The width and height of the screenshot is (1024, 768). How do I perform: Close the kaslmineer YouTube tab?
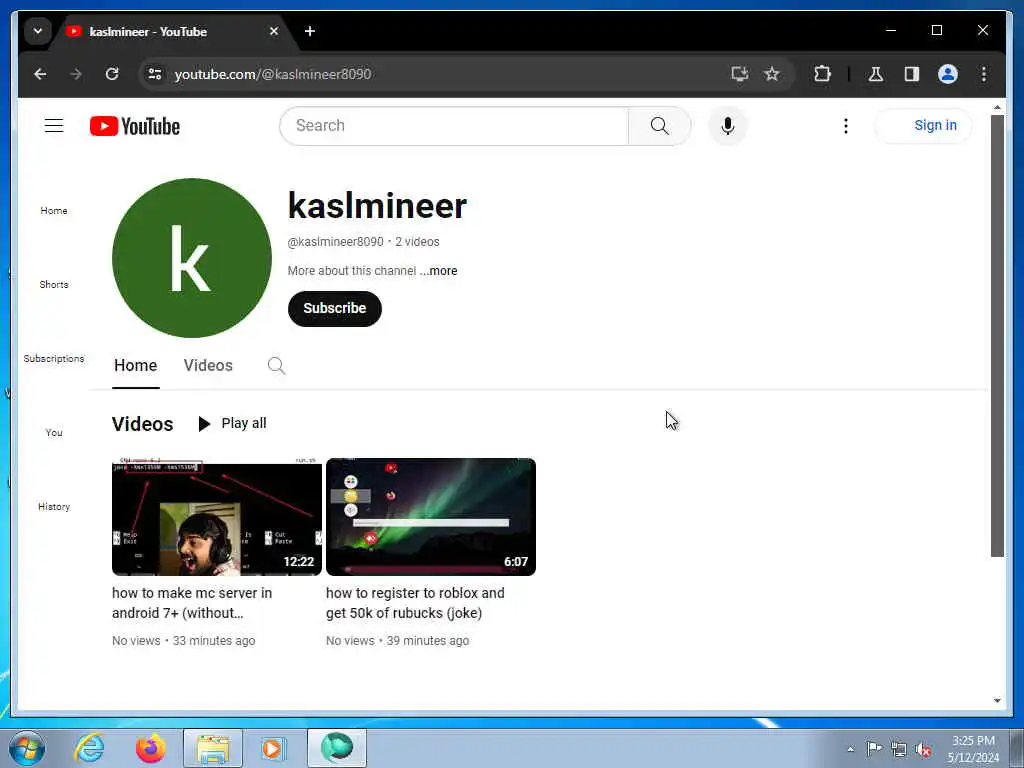point(274,31)
